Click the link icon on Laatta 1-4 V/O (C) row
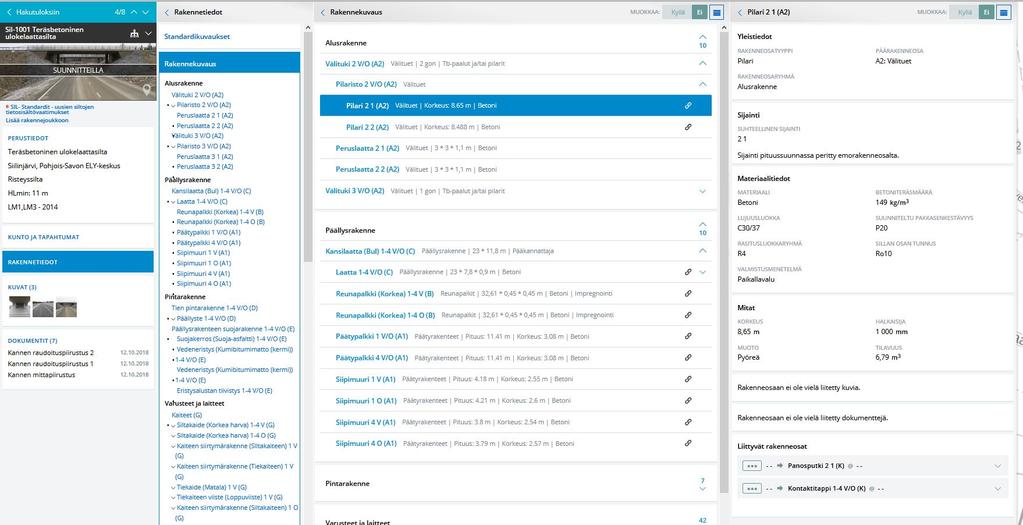The height and width of the screenshot is (525, 1023). click(688, 272)
